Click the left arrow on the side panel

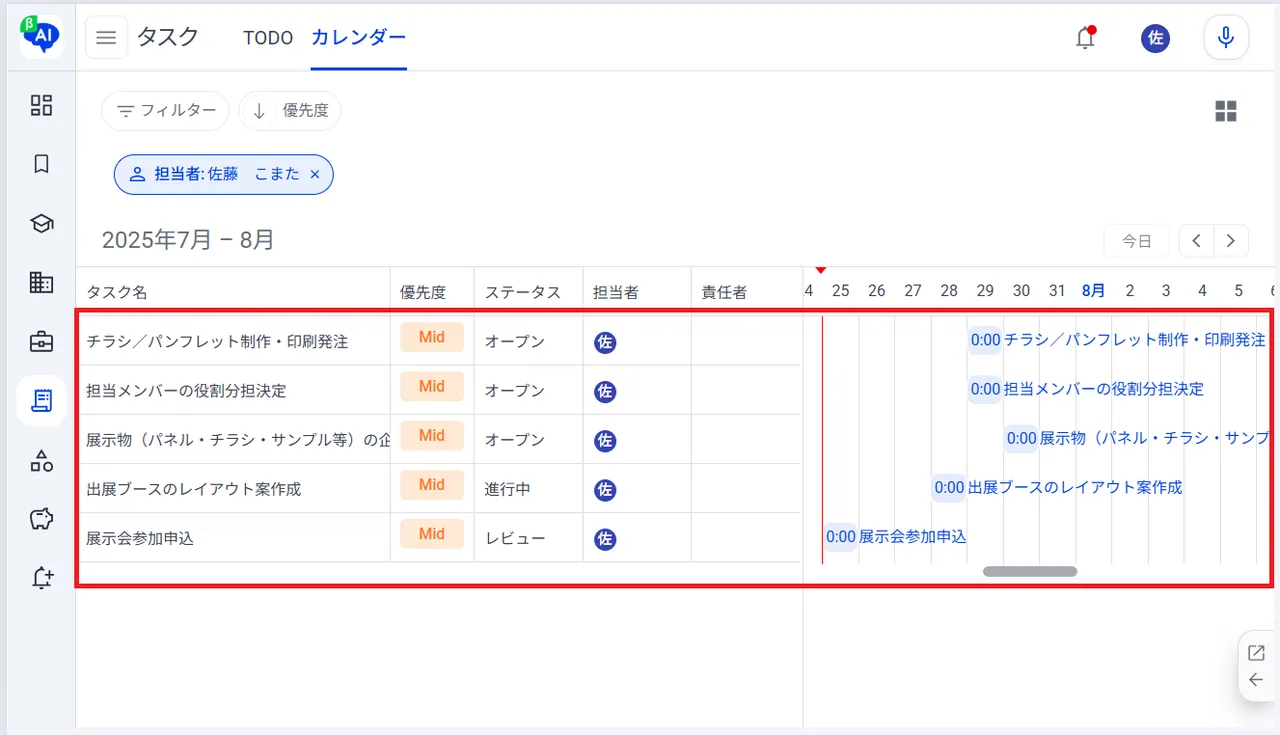point(1256,680)
